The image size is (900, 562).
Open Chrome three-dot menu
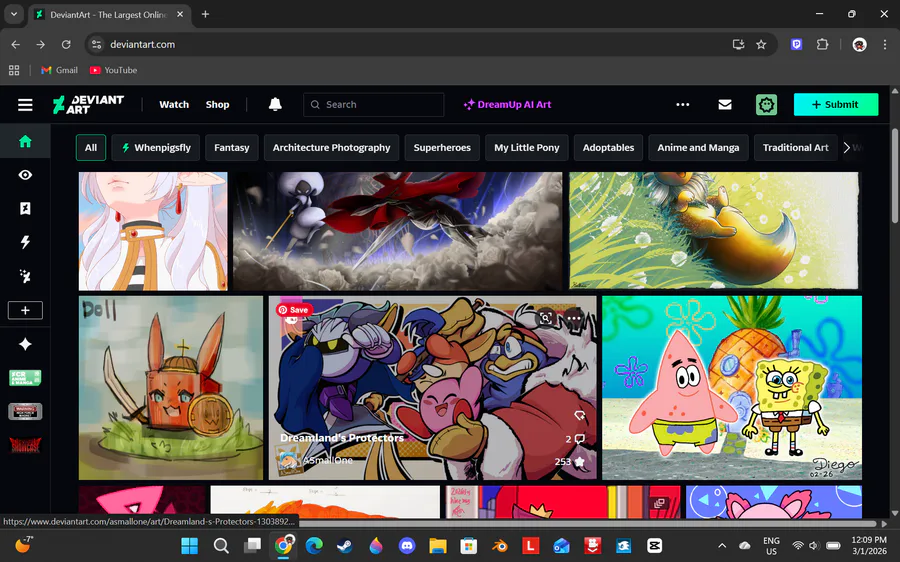tap(885, 44)
